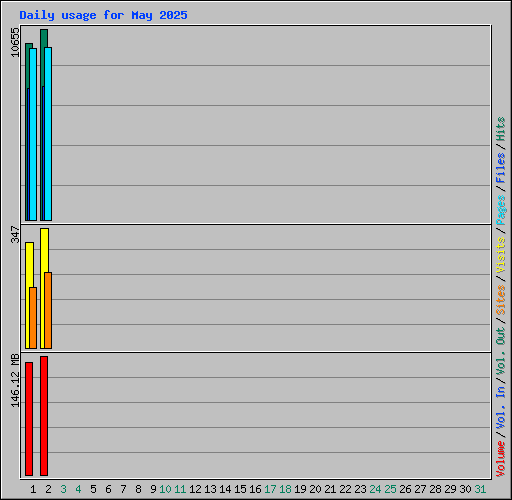512x500 pixels.
Task: Click the yellow Visits legend label
Action: click(501, 255)
